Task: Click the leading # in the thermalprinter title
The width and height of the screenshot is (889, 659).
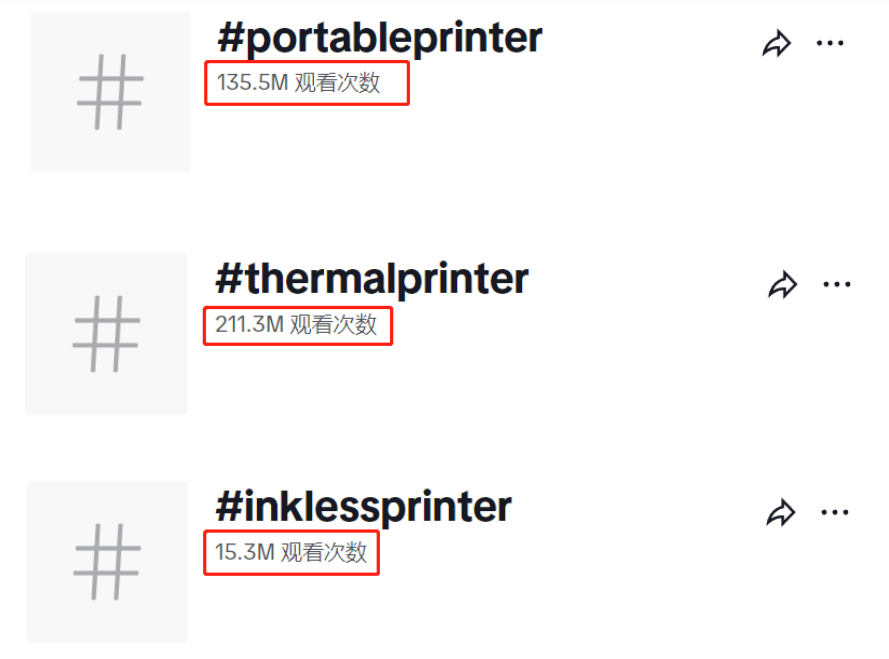Action: 229,278
